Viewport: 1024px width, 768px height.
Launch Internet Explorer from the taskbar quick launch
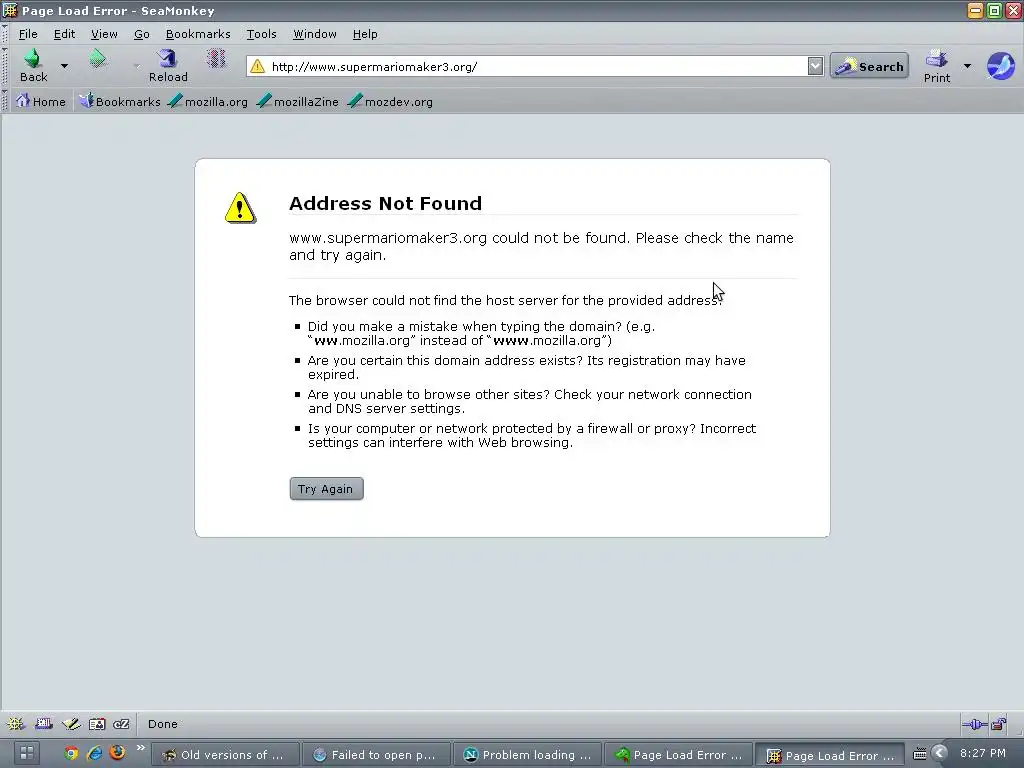(94, 754)
